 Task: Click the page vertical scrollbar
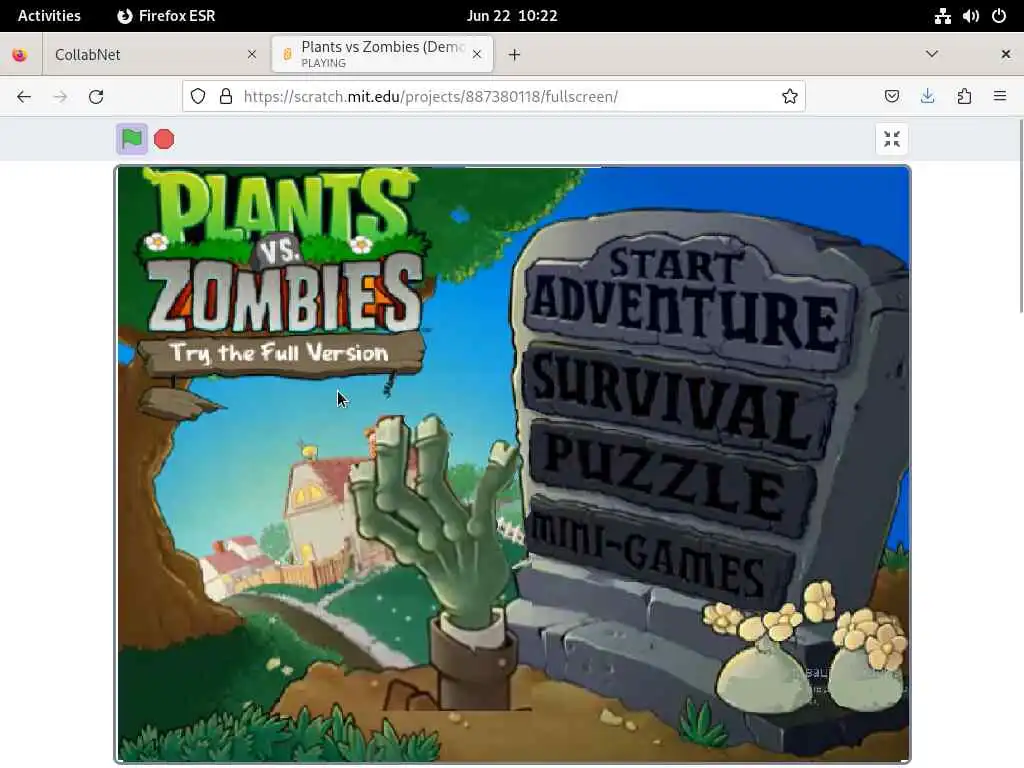[1021, 216]
